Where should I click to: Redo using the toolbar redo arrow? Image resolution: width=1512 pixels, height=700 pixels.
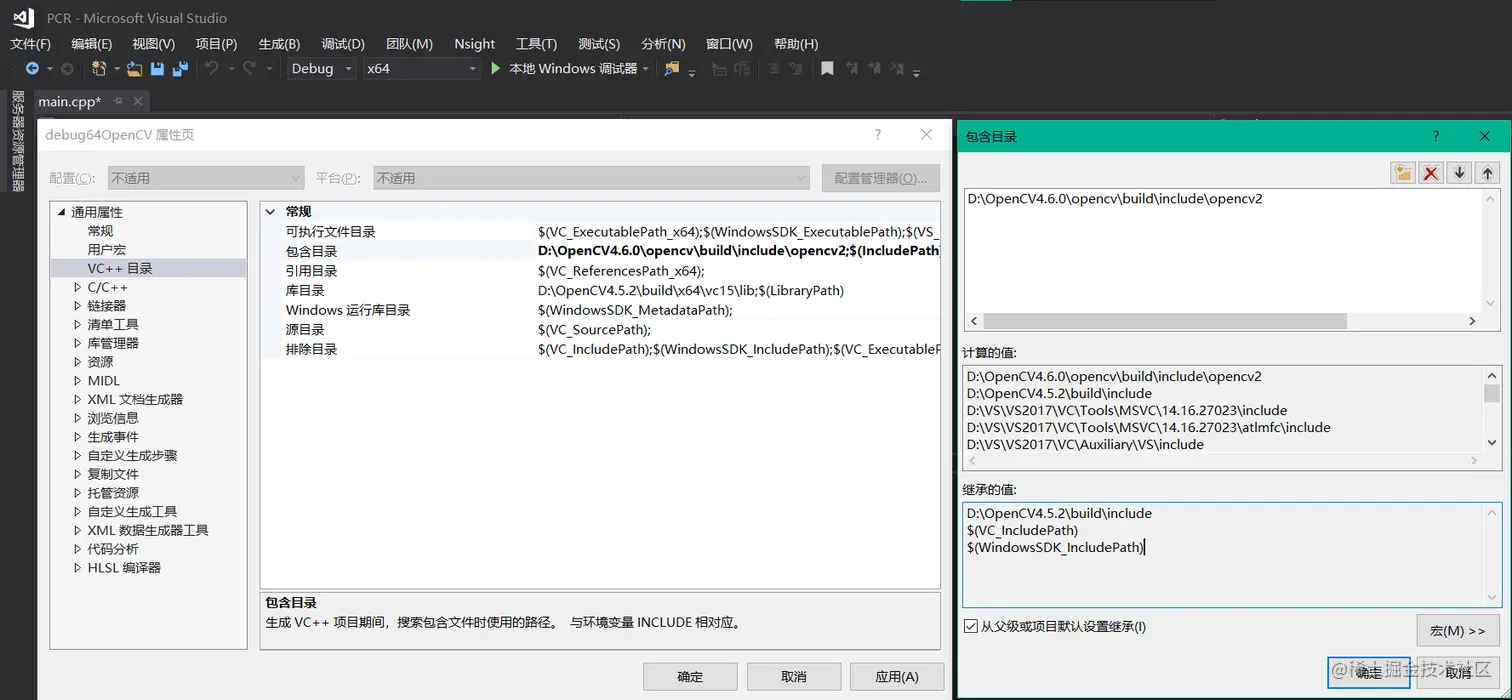click(249, 68)
